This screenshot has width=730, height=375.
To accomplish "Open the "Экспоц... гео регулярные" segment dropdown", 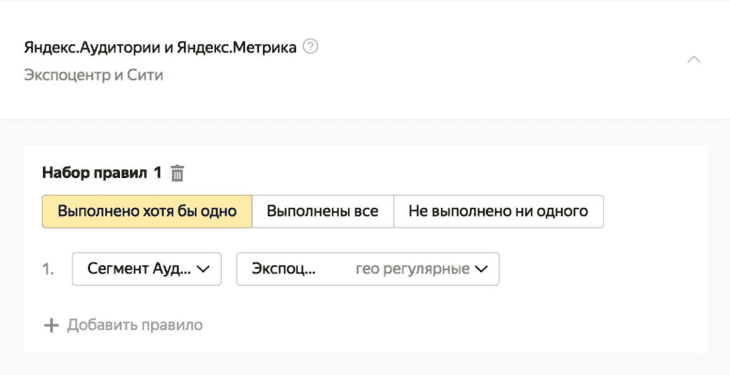I will 368,269.
